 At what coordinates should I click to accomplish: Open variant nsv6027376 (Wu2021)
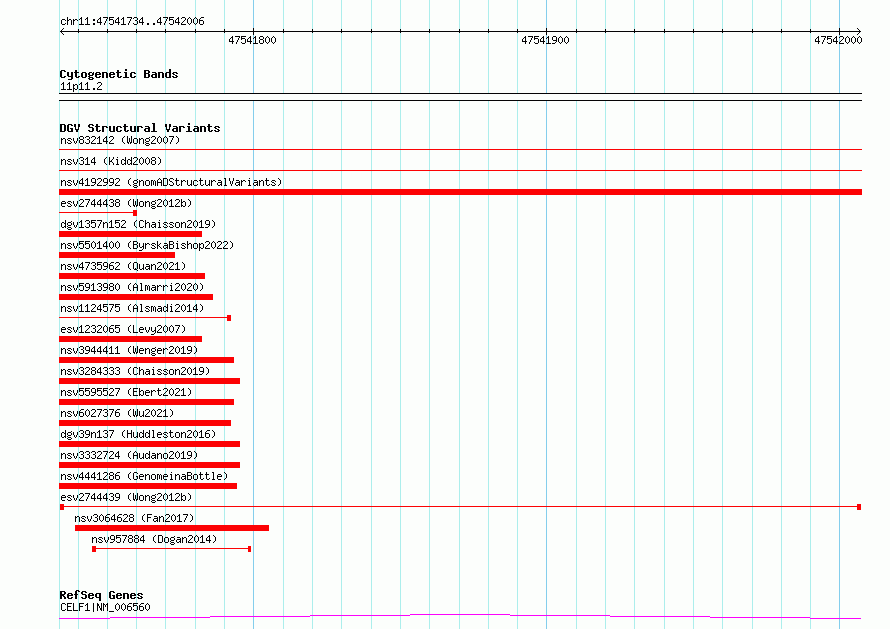coord(117,413)
